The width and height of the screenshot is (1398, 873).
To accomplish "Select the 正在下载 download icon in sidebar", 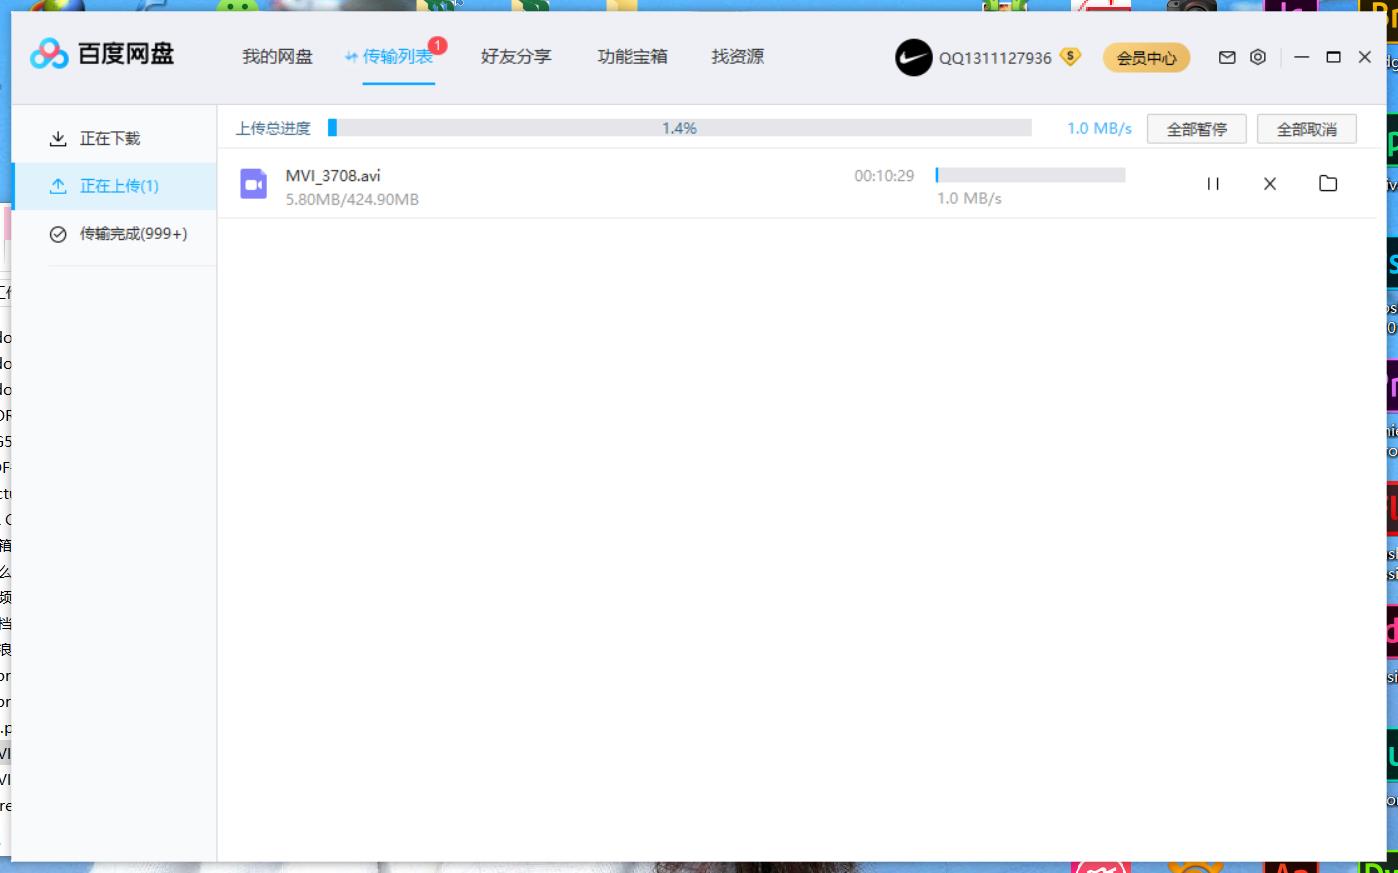I will 59,137.
